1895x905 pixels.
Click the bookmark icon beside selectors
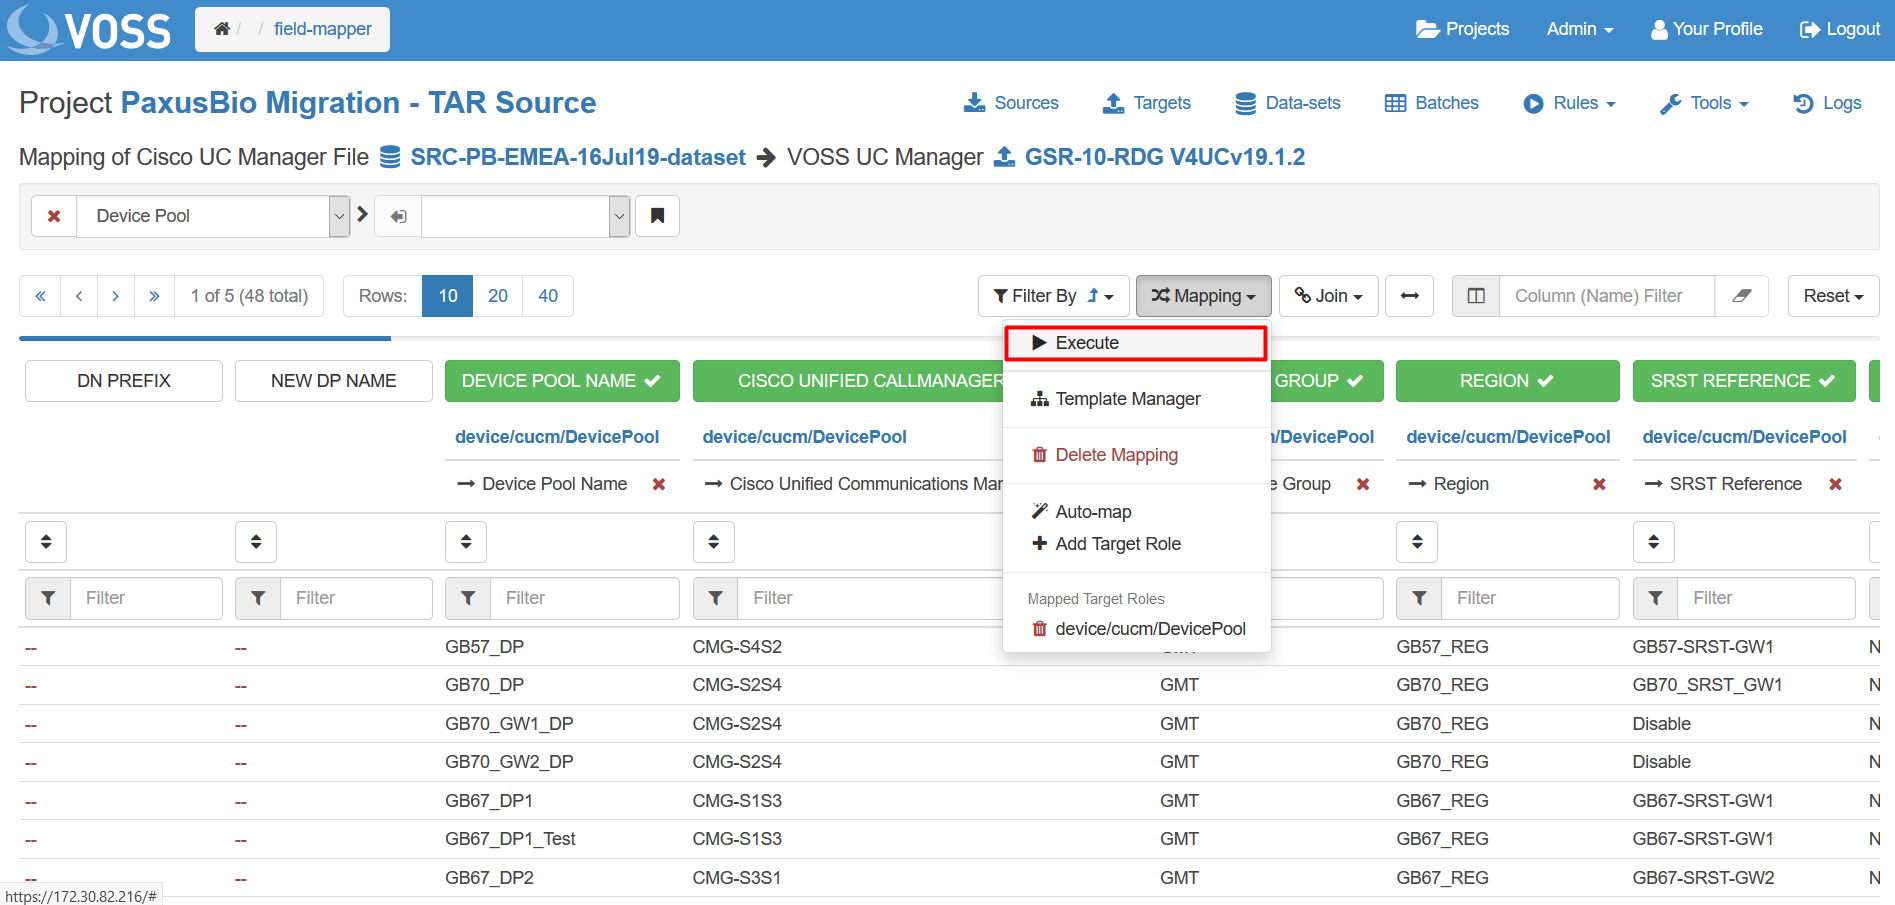pos(657,216)
